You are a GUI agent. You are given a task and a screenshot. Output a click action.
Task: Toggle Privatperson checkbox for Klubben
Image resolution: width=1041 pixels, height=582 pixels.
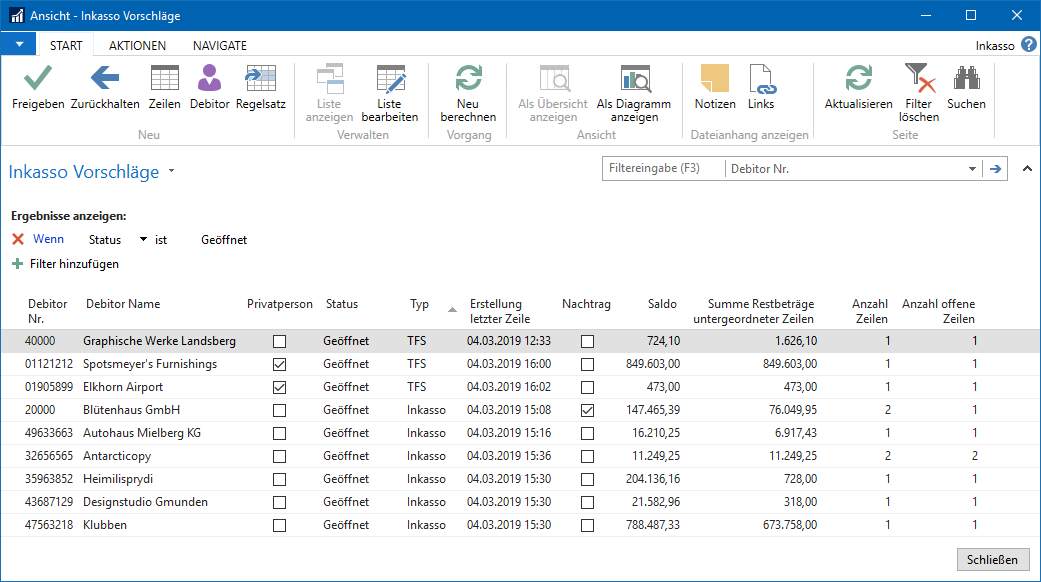point(280,526)
